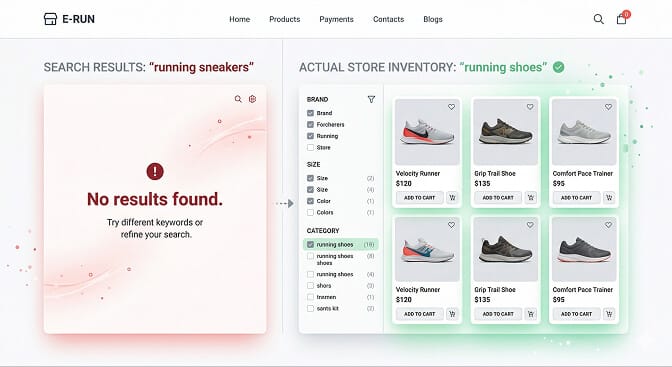Favorite the upper Grip Trail Shoe heart
Screen dimensions: 672x367
coord(530,107)
